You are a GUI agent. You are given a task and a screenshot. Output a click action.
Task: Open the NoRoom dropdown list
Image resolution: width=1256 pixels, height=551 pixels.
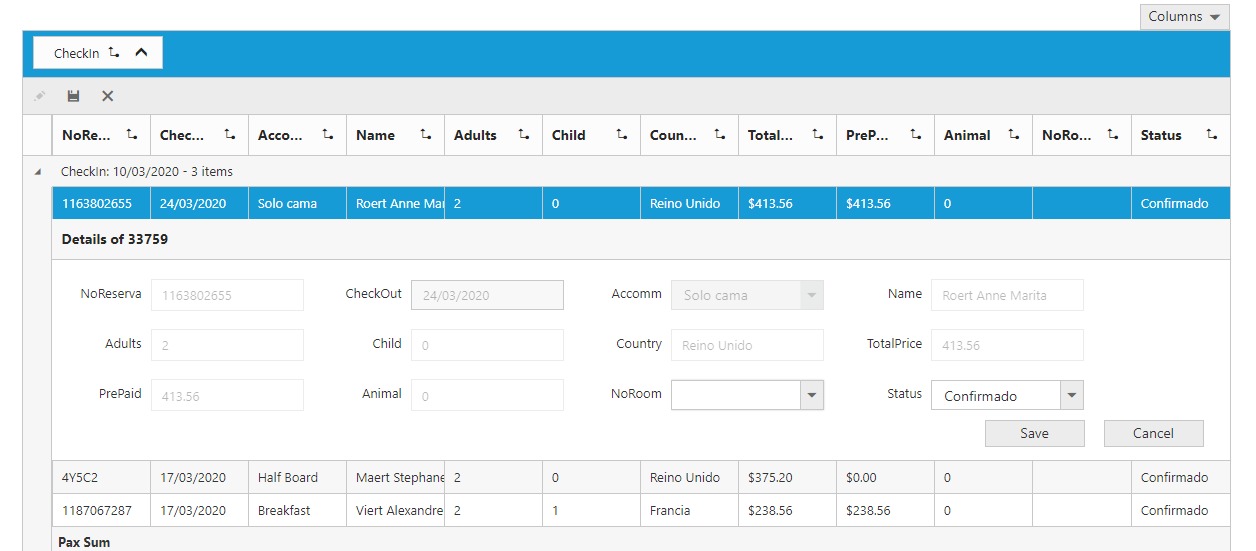[811, 395]
